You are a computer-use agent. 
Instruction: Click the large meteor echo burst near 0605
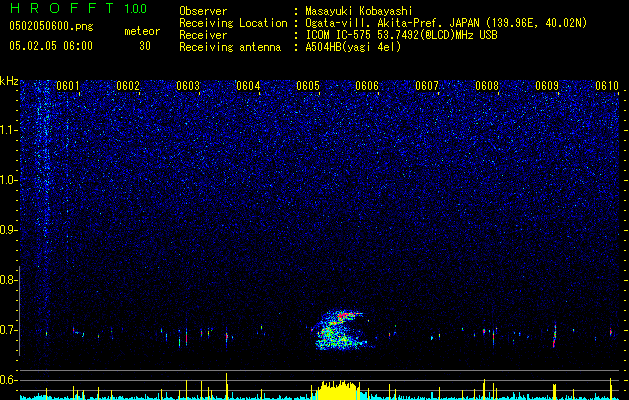[342, 329]
